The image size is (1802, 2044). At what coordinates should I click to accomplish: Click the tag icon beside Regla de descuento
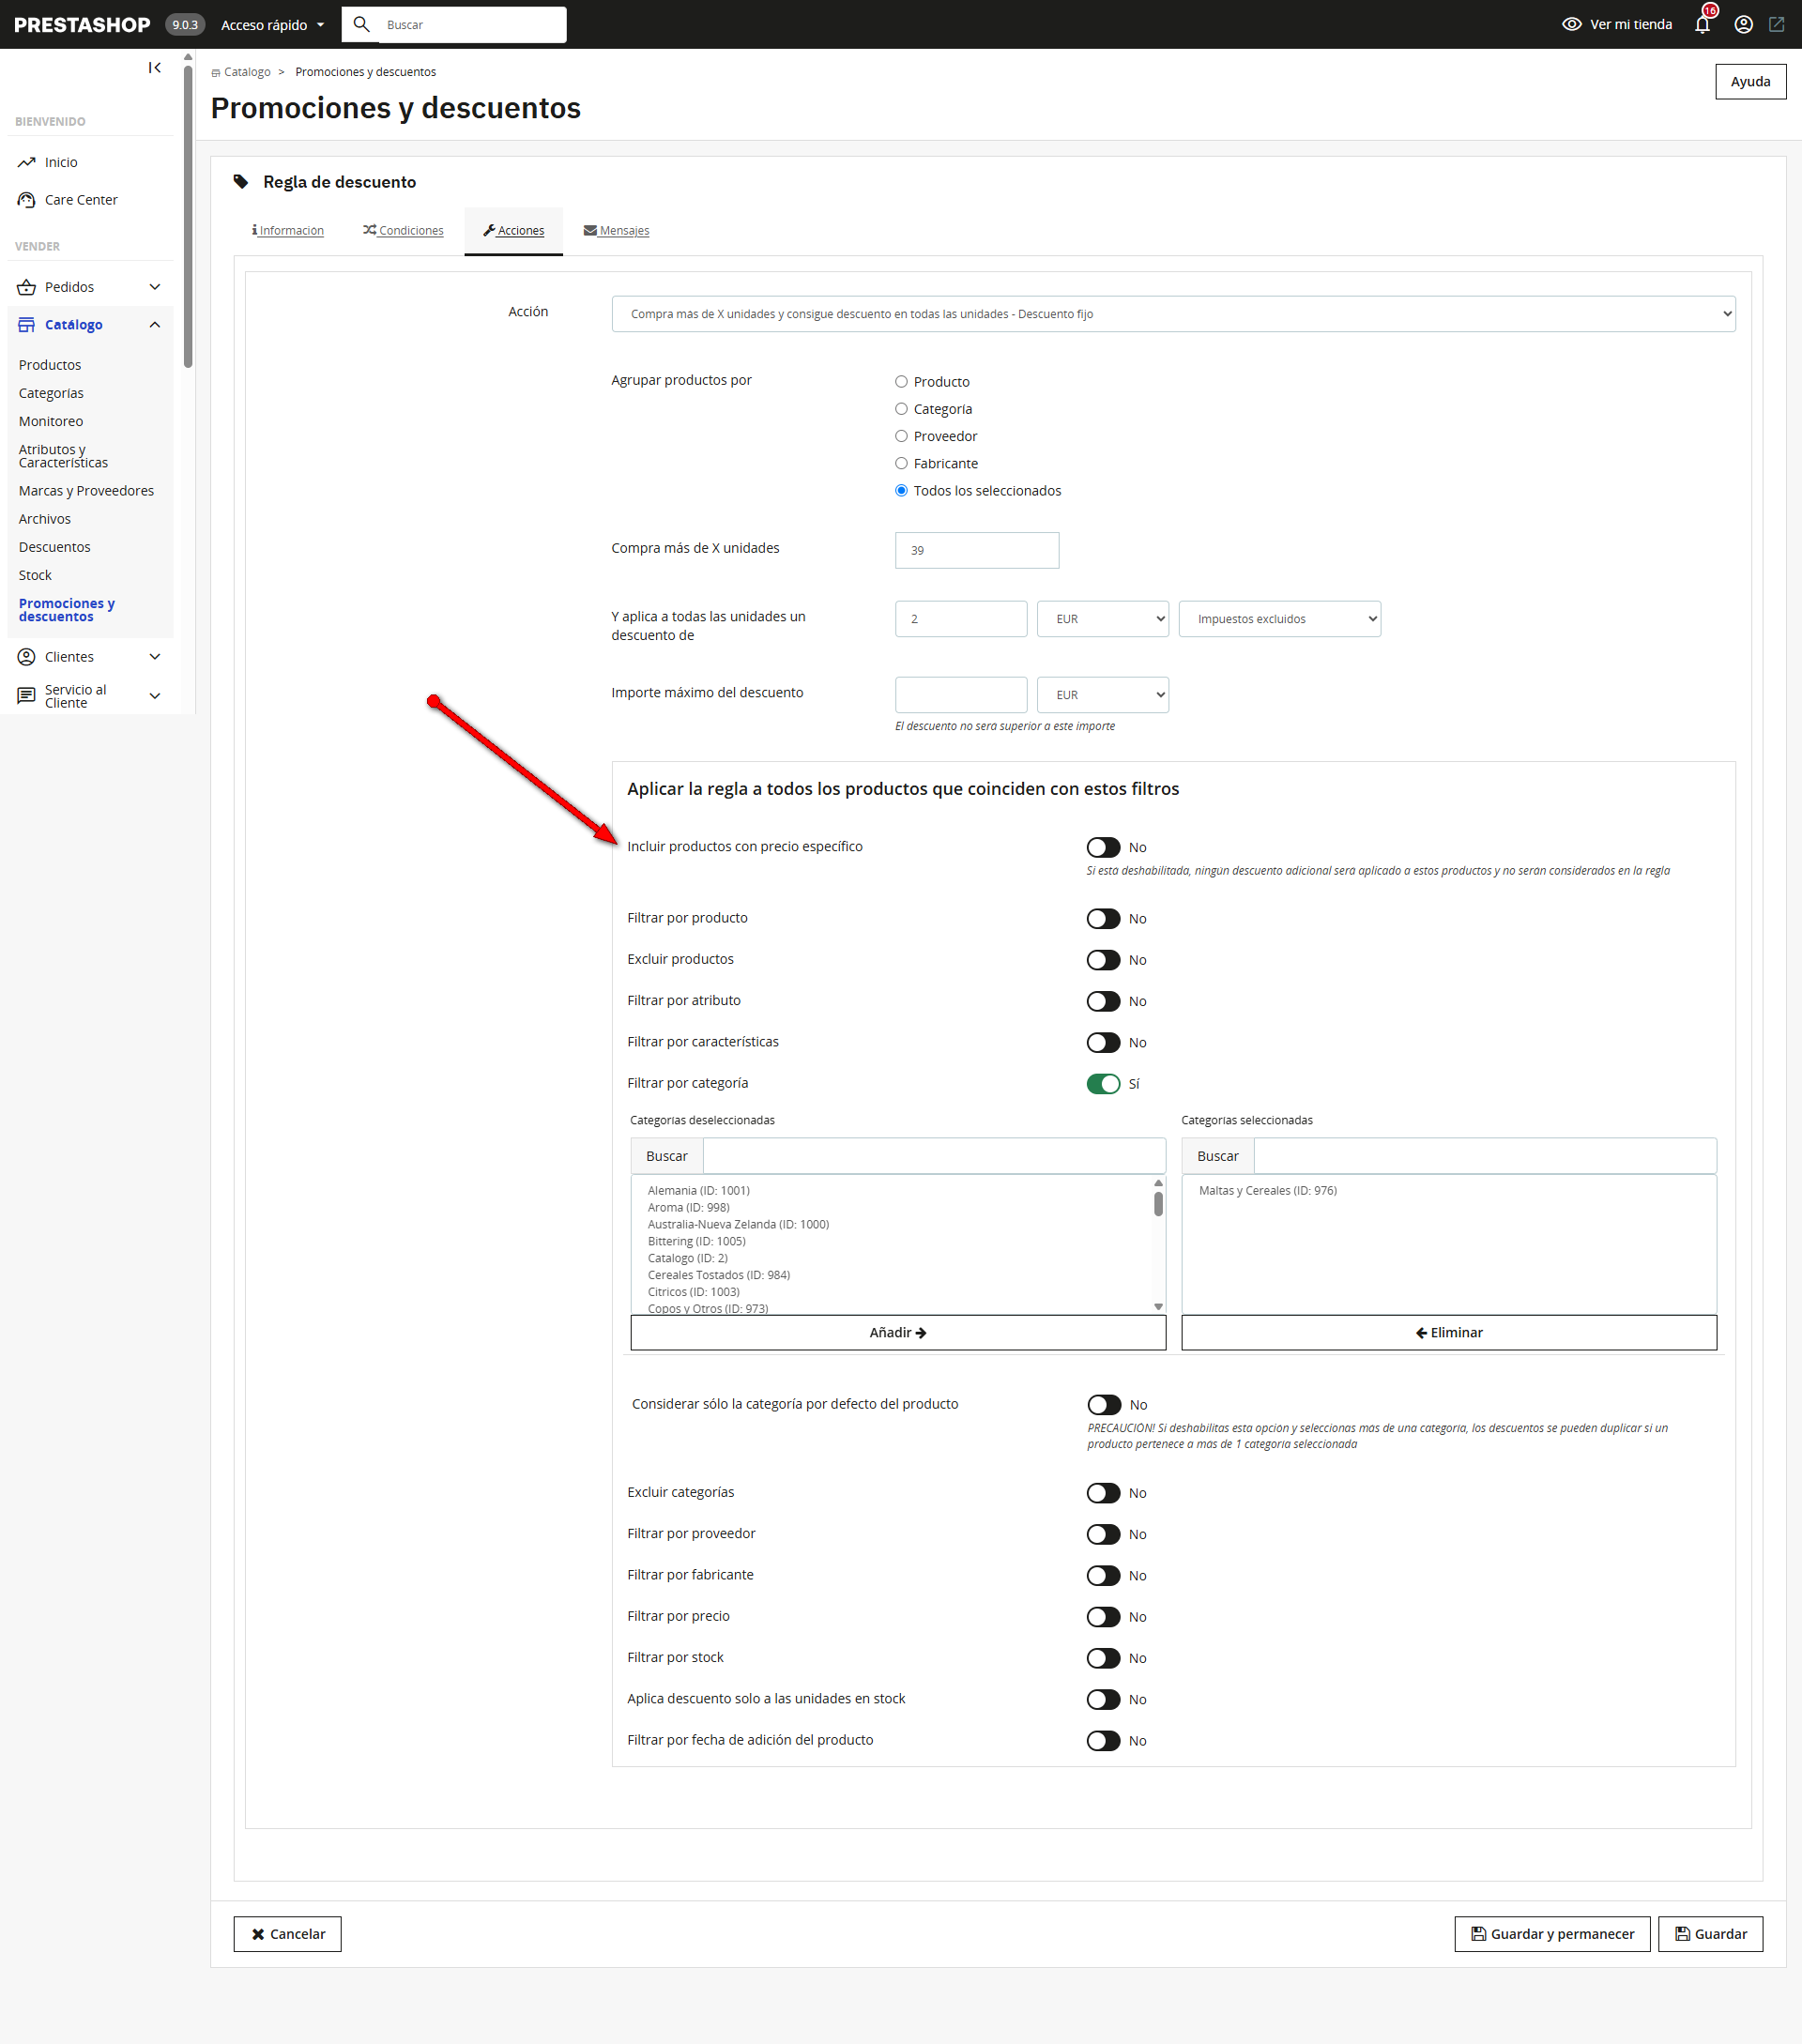click(241, 182)
